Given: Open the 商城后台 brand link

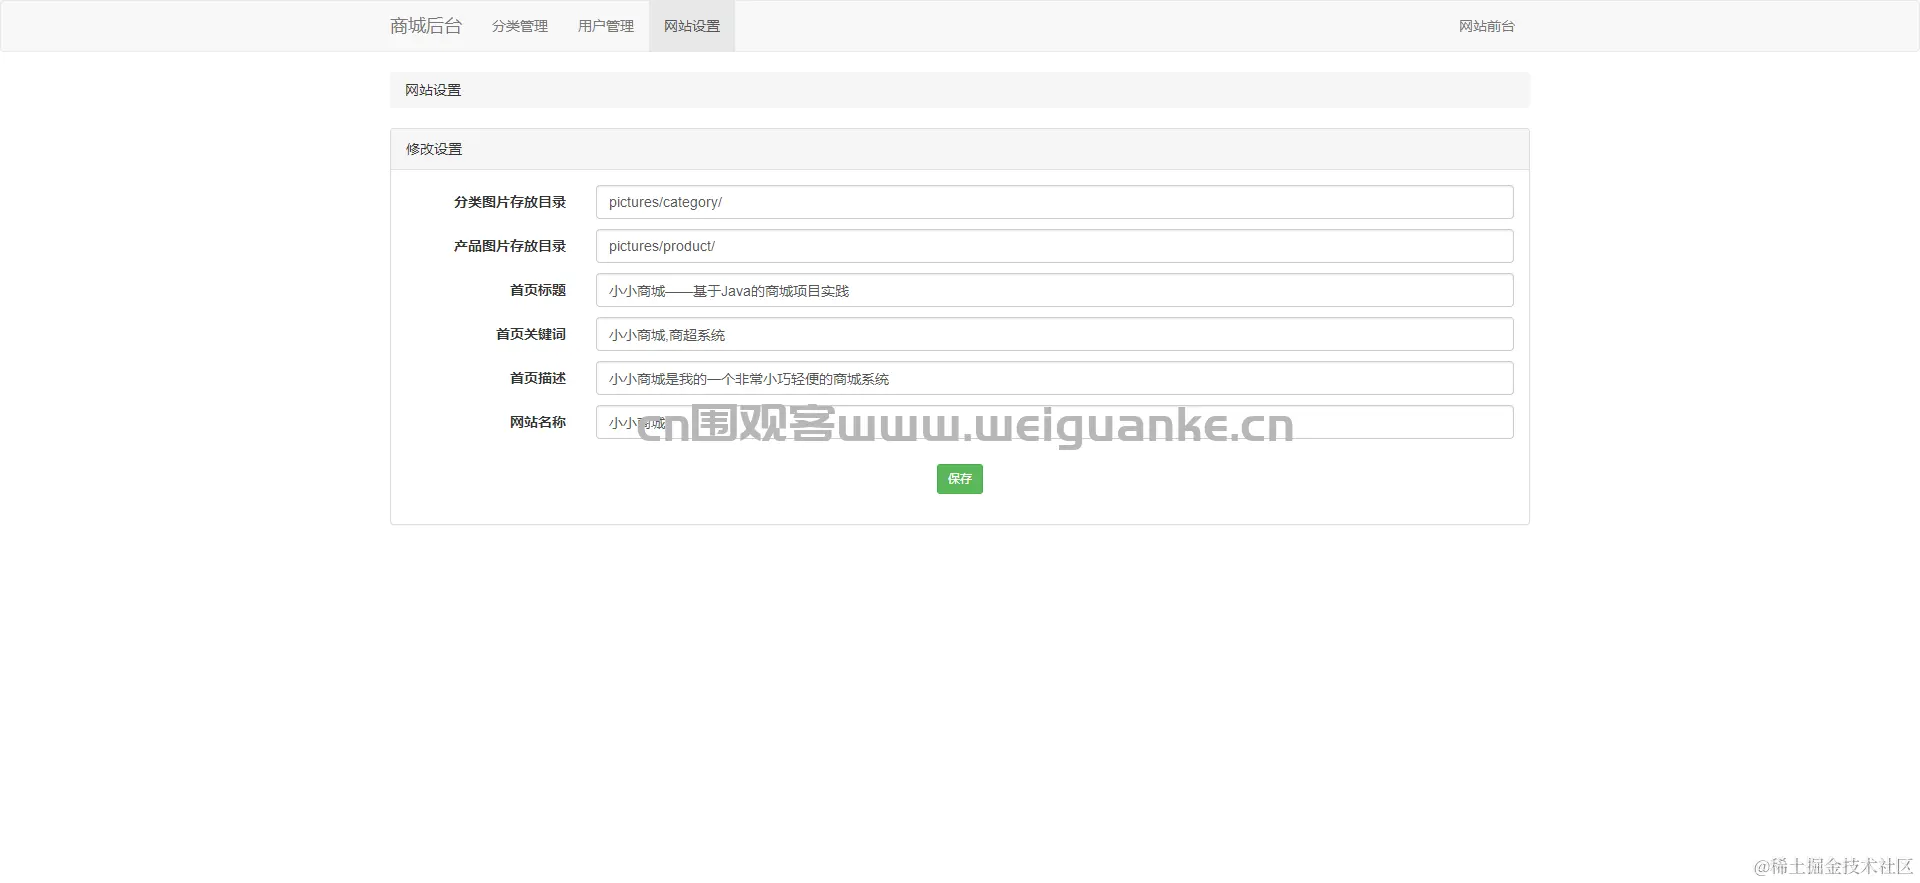Looking at the screenshot, I should 426,26.
